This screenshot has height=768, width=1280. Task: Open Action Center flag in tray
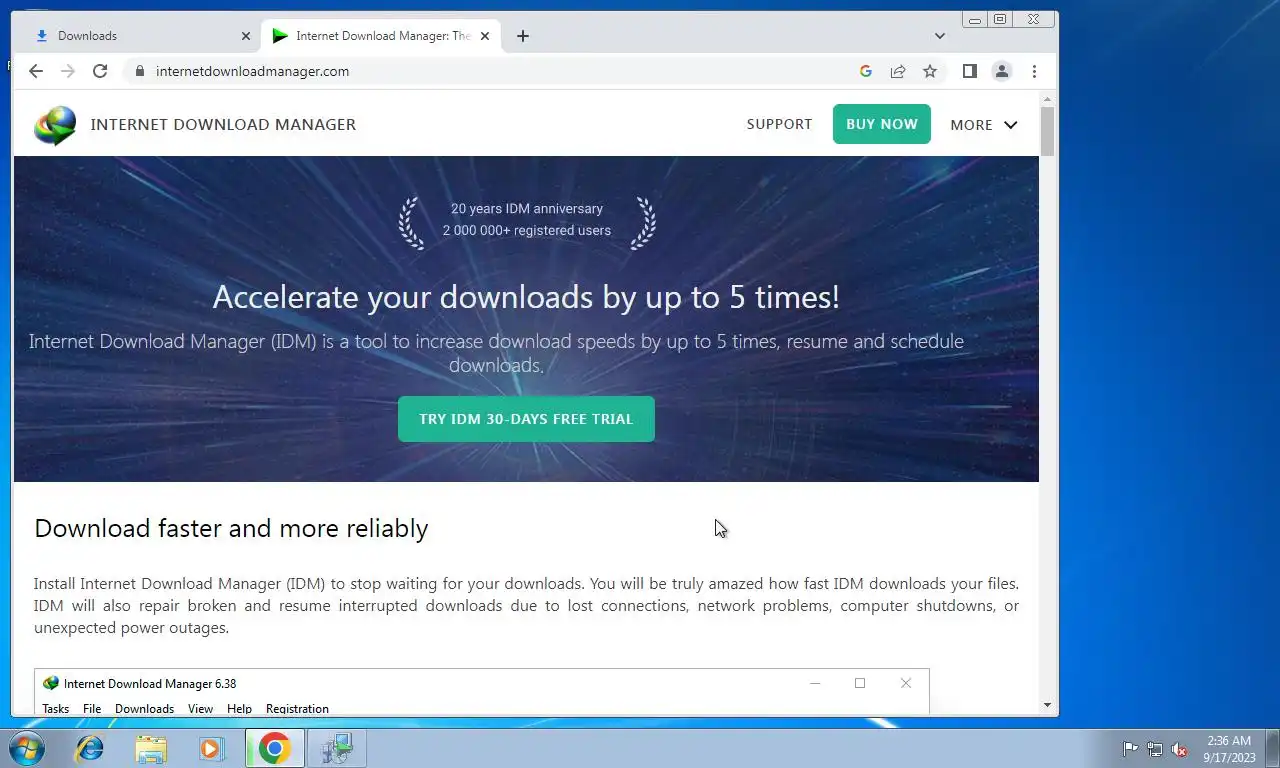pos(1130,749)
